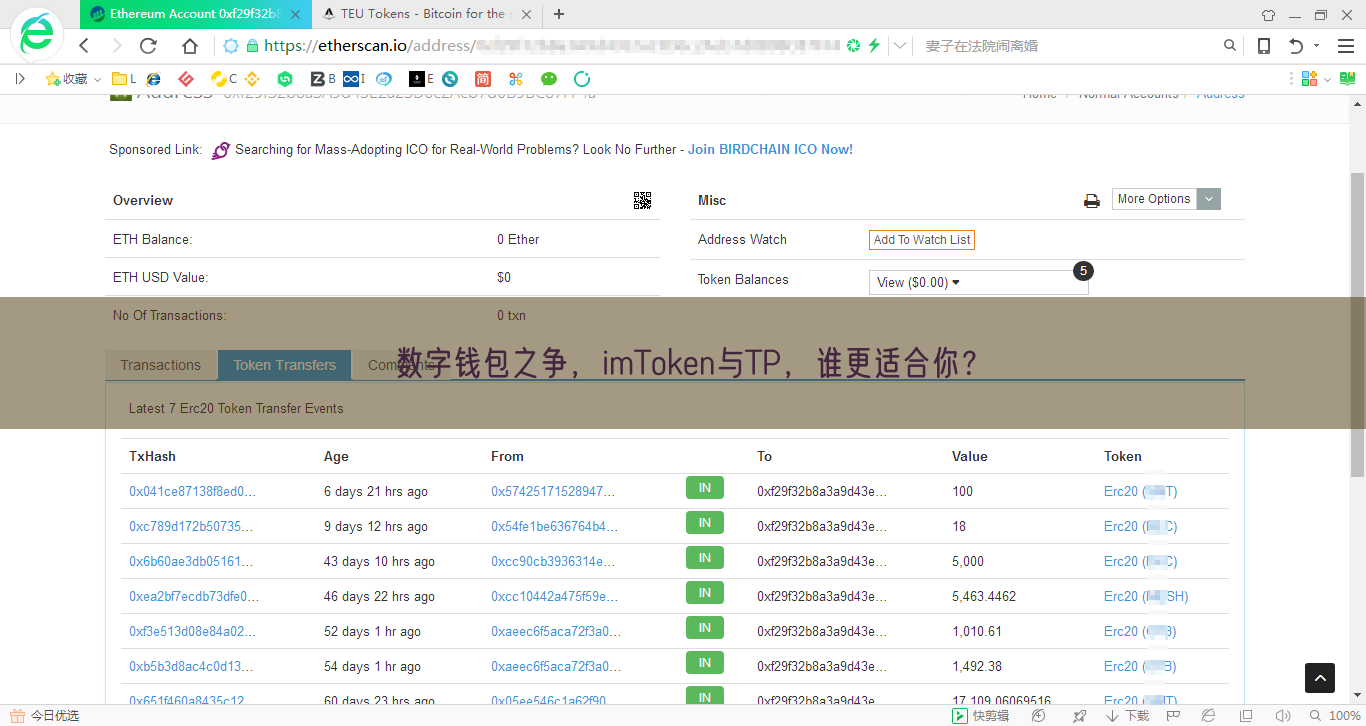
Task: Click the 100% zoom level control
Action: point(1336,716)
